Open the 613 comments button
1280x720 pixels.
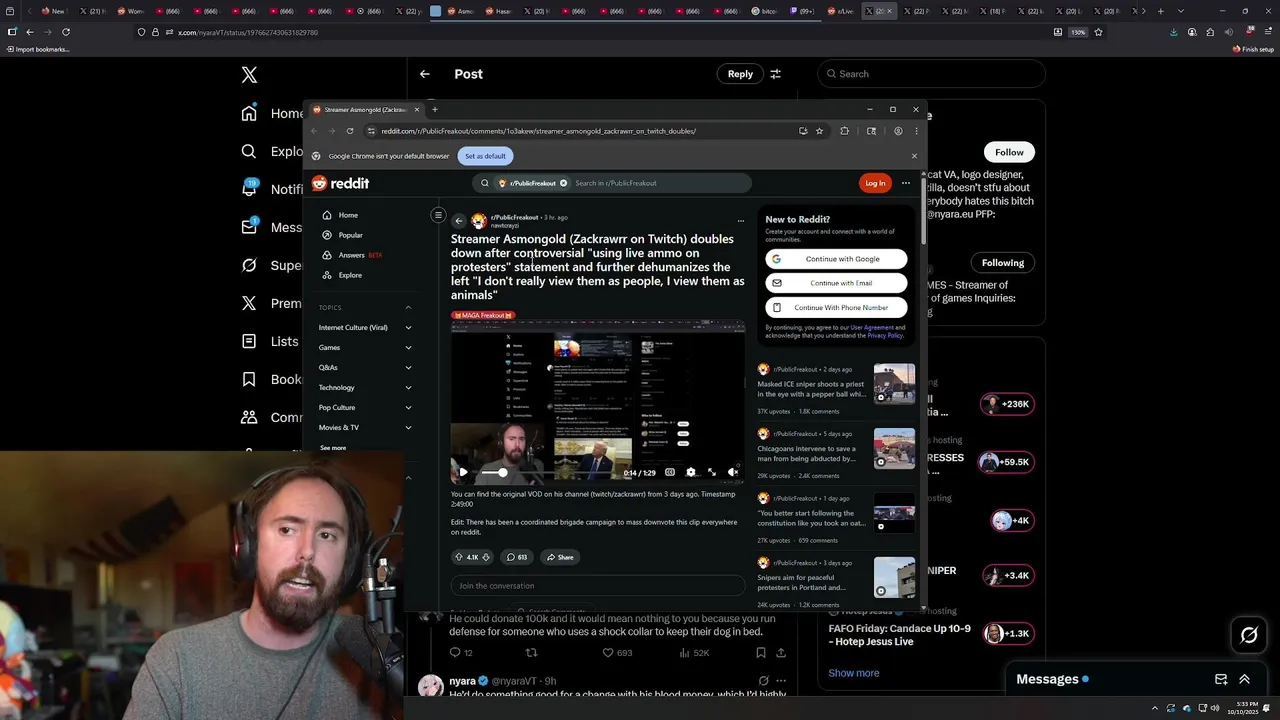point(517,557)
